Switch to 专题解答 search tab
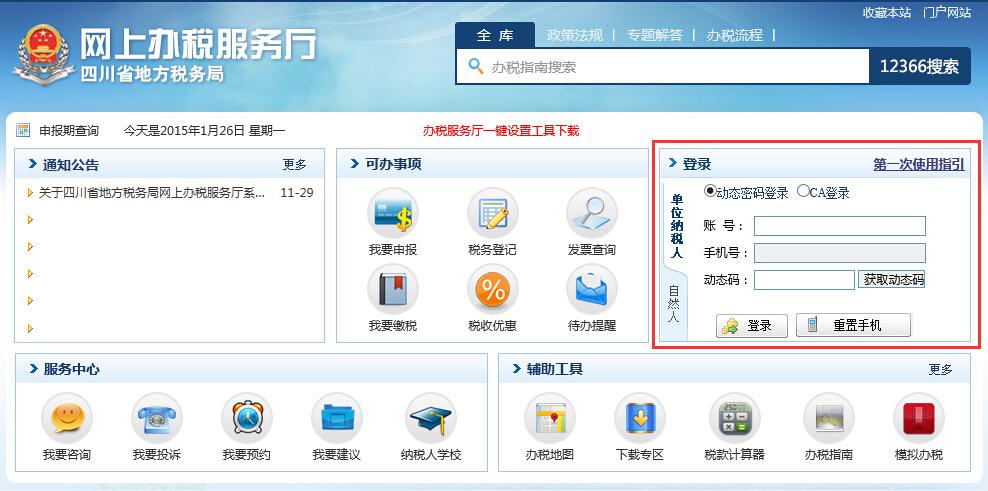The image size is (988, 491). (x=655, y=35)
